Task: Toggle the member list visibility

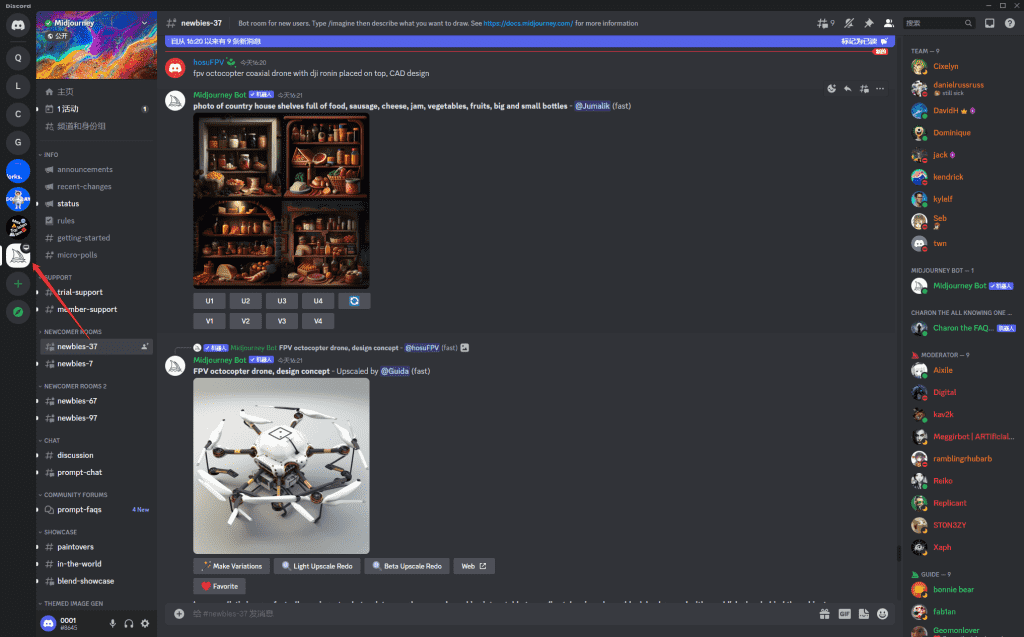Action: point(888,22)
